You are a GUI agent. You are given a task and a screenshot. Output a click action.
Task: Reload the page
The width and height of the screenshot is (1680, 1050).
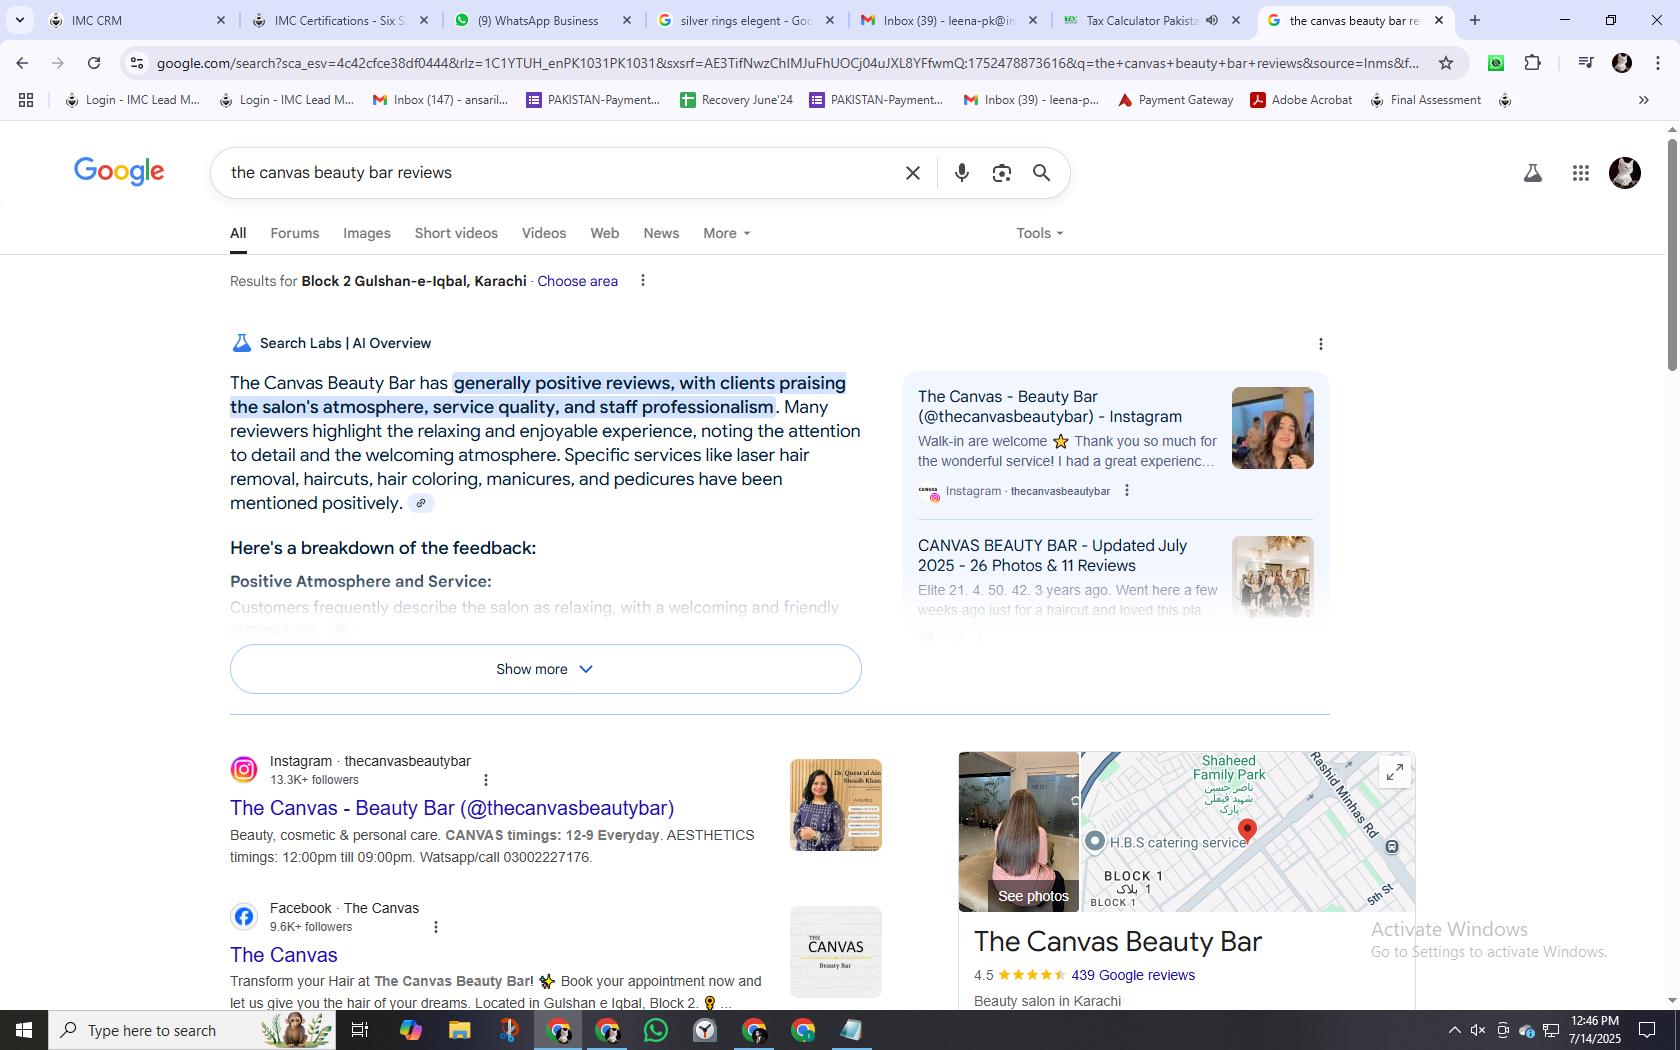coord(94,63)
